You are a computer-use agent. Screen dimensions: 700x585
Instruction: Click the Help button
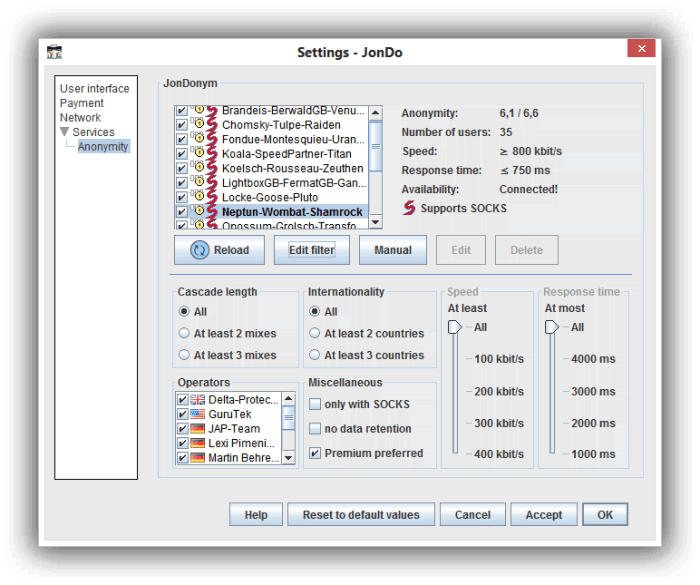coord(256,515)
